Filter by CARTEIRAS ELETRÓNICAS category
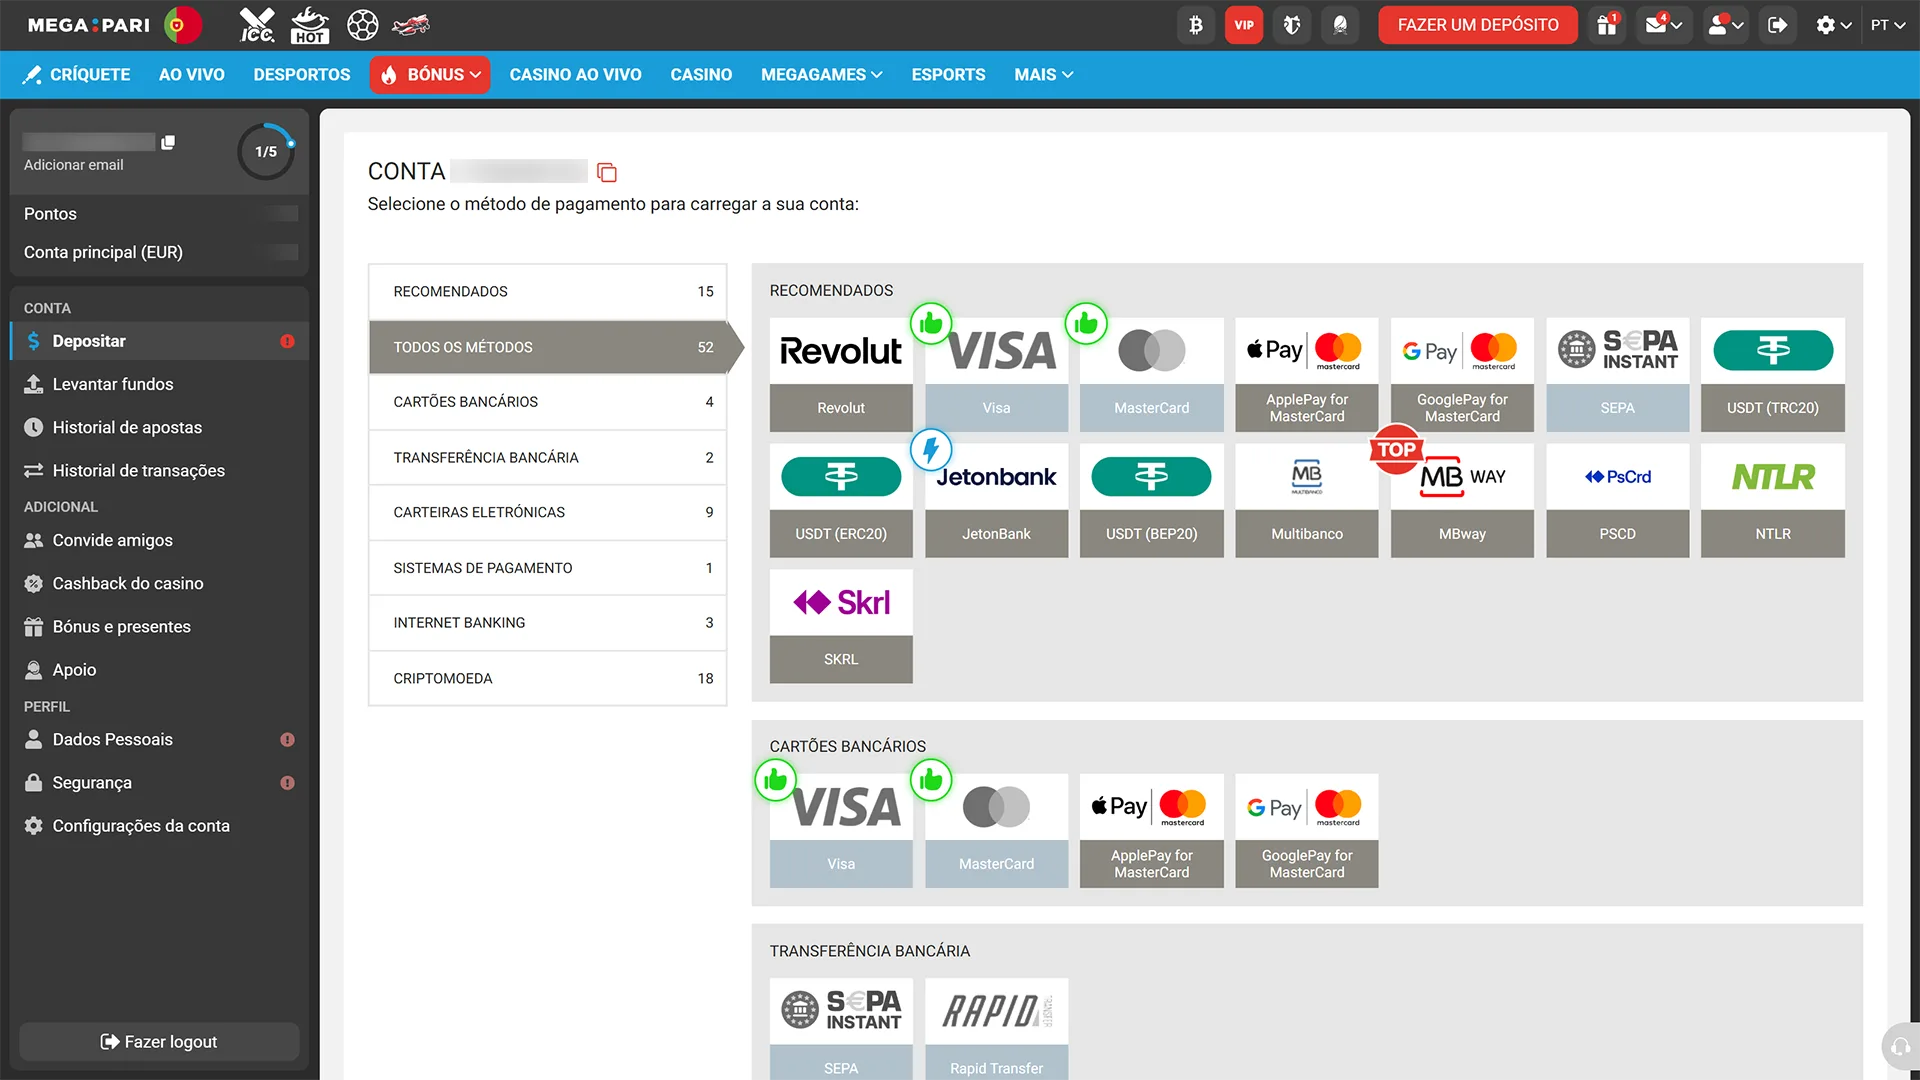The width and height of the screenshot is (1920, 1080). 547,513
